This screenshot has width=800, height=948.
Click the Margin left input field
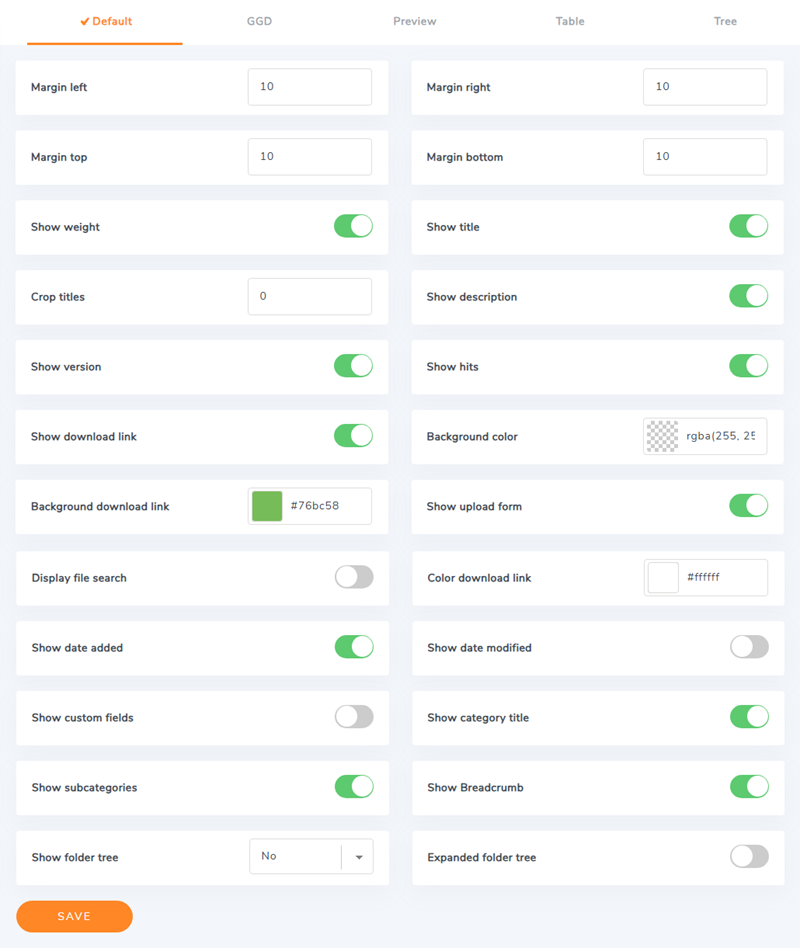coord(309,87)
